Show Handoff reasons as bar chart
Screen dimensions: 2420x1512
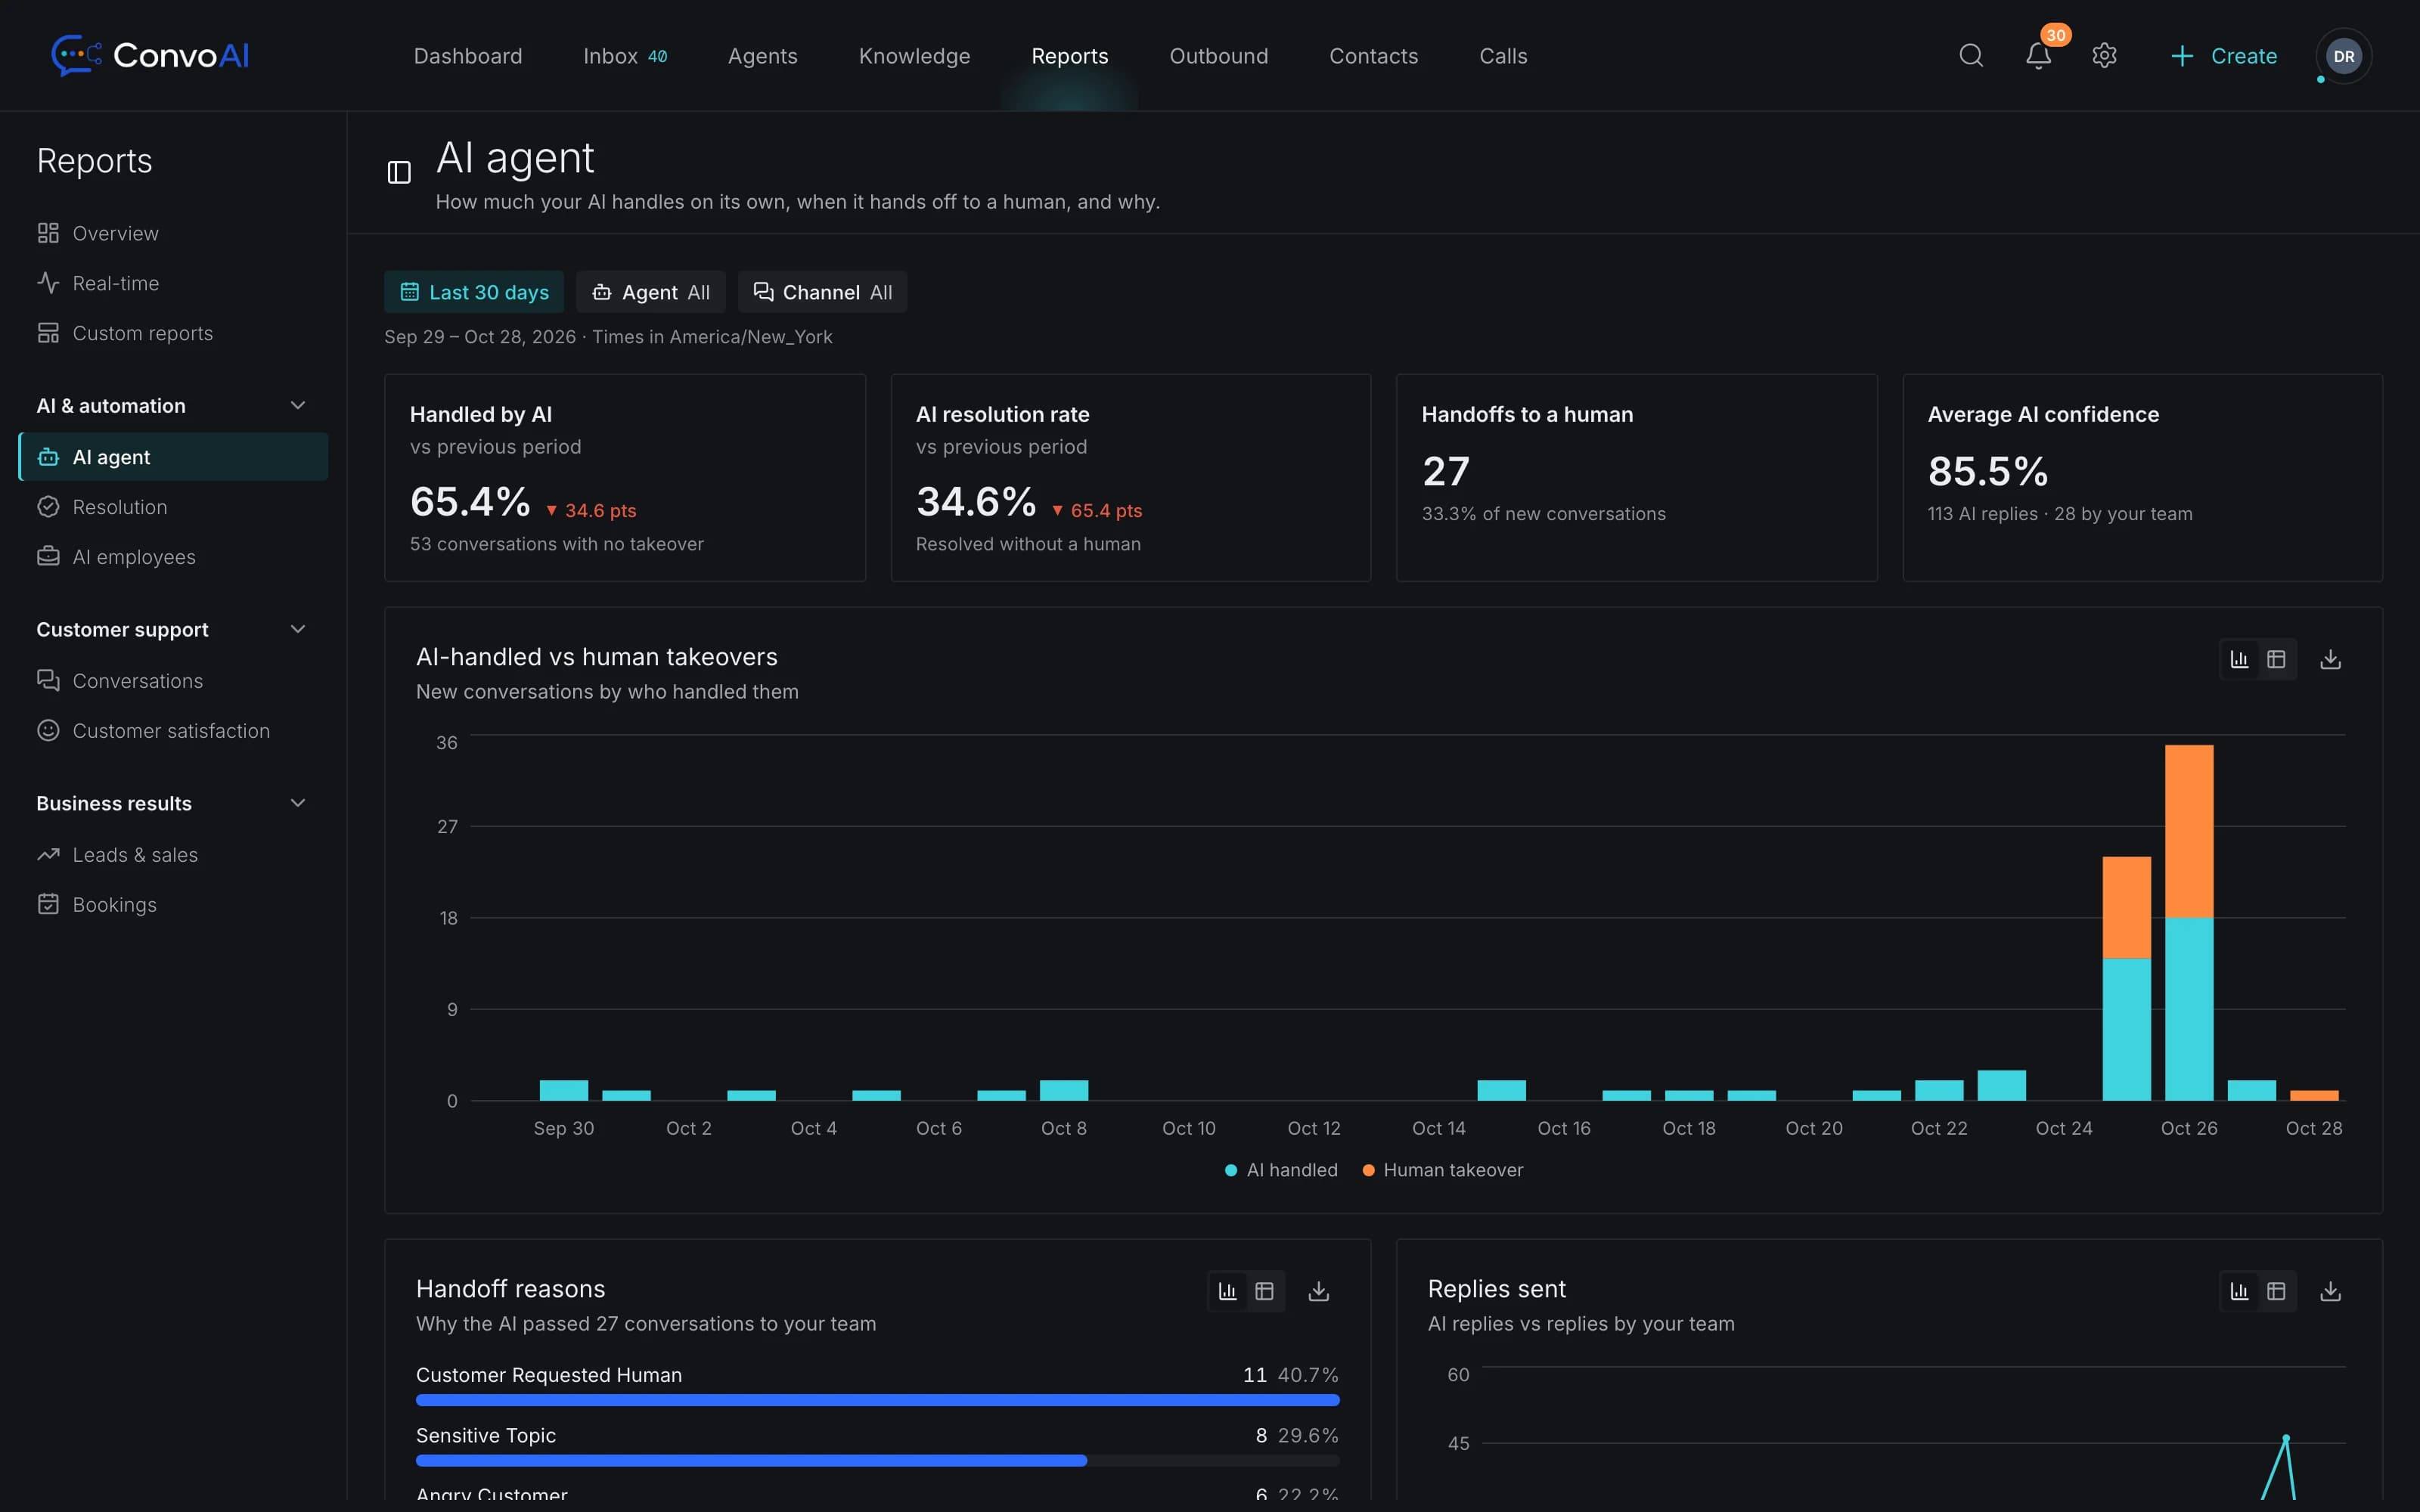(x=1227, y=1291)
